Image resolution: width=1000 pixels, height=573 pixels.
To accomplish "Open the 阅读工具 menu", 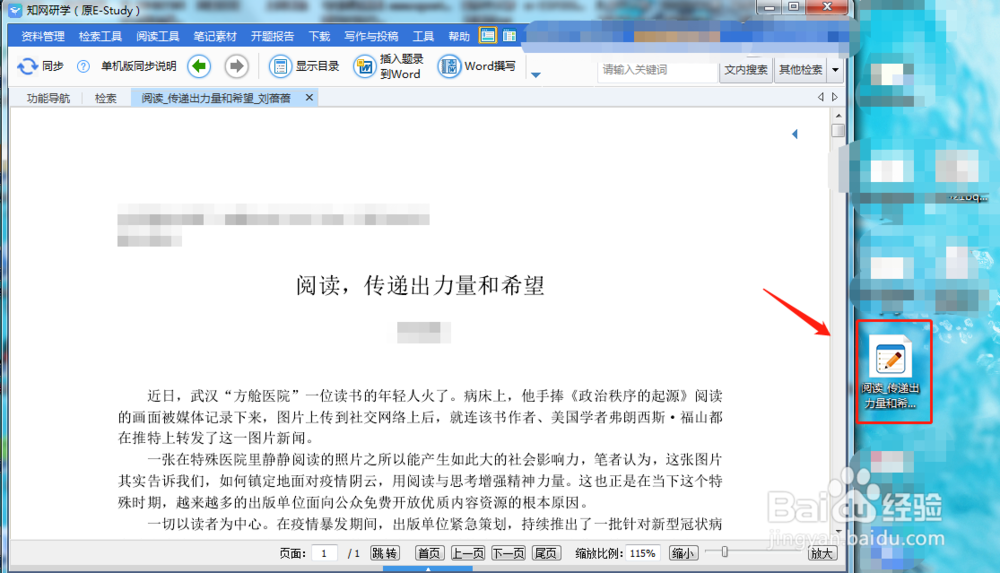I will point(158,36).
